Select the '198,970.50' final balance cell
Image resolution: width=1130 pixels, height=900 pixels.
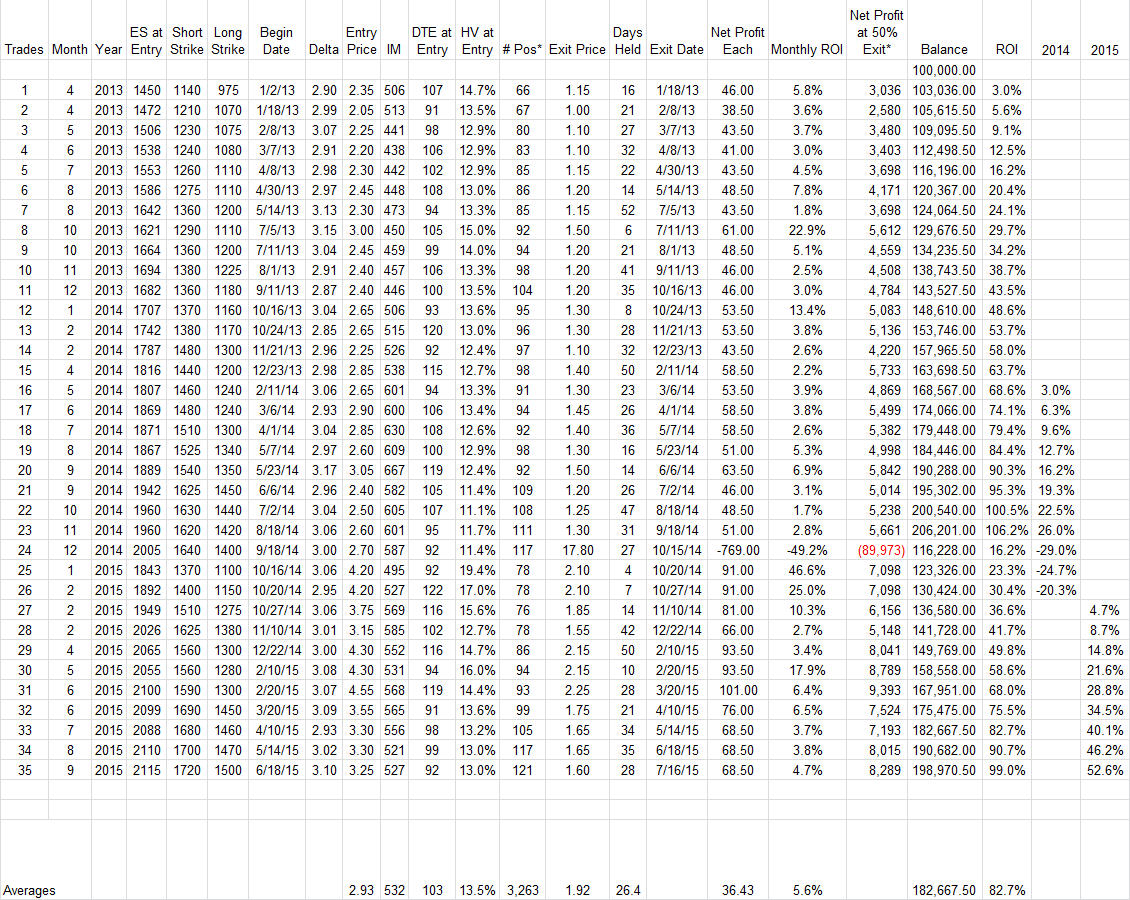click(x=944, y=770)
